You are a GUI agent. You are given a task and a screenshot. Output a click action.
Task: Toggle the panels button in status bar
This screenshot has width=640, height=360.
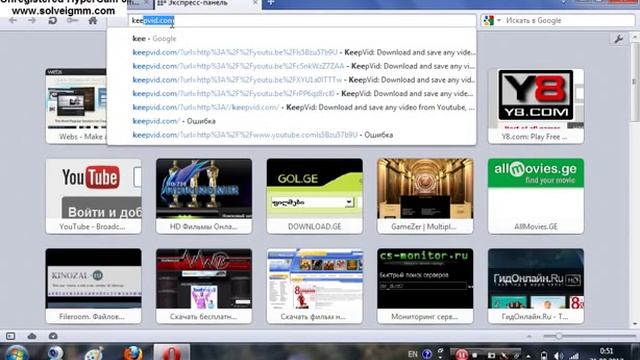pos(11,336)
